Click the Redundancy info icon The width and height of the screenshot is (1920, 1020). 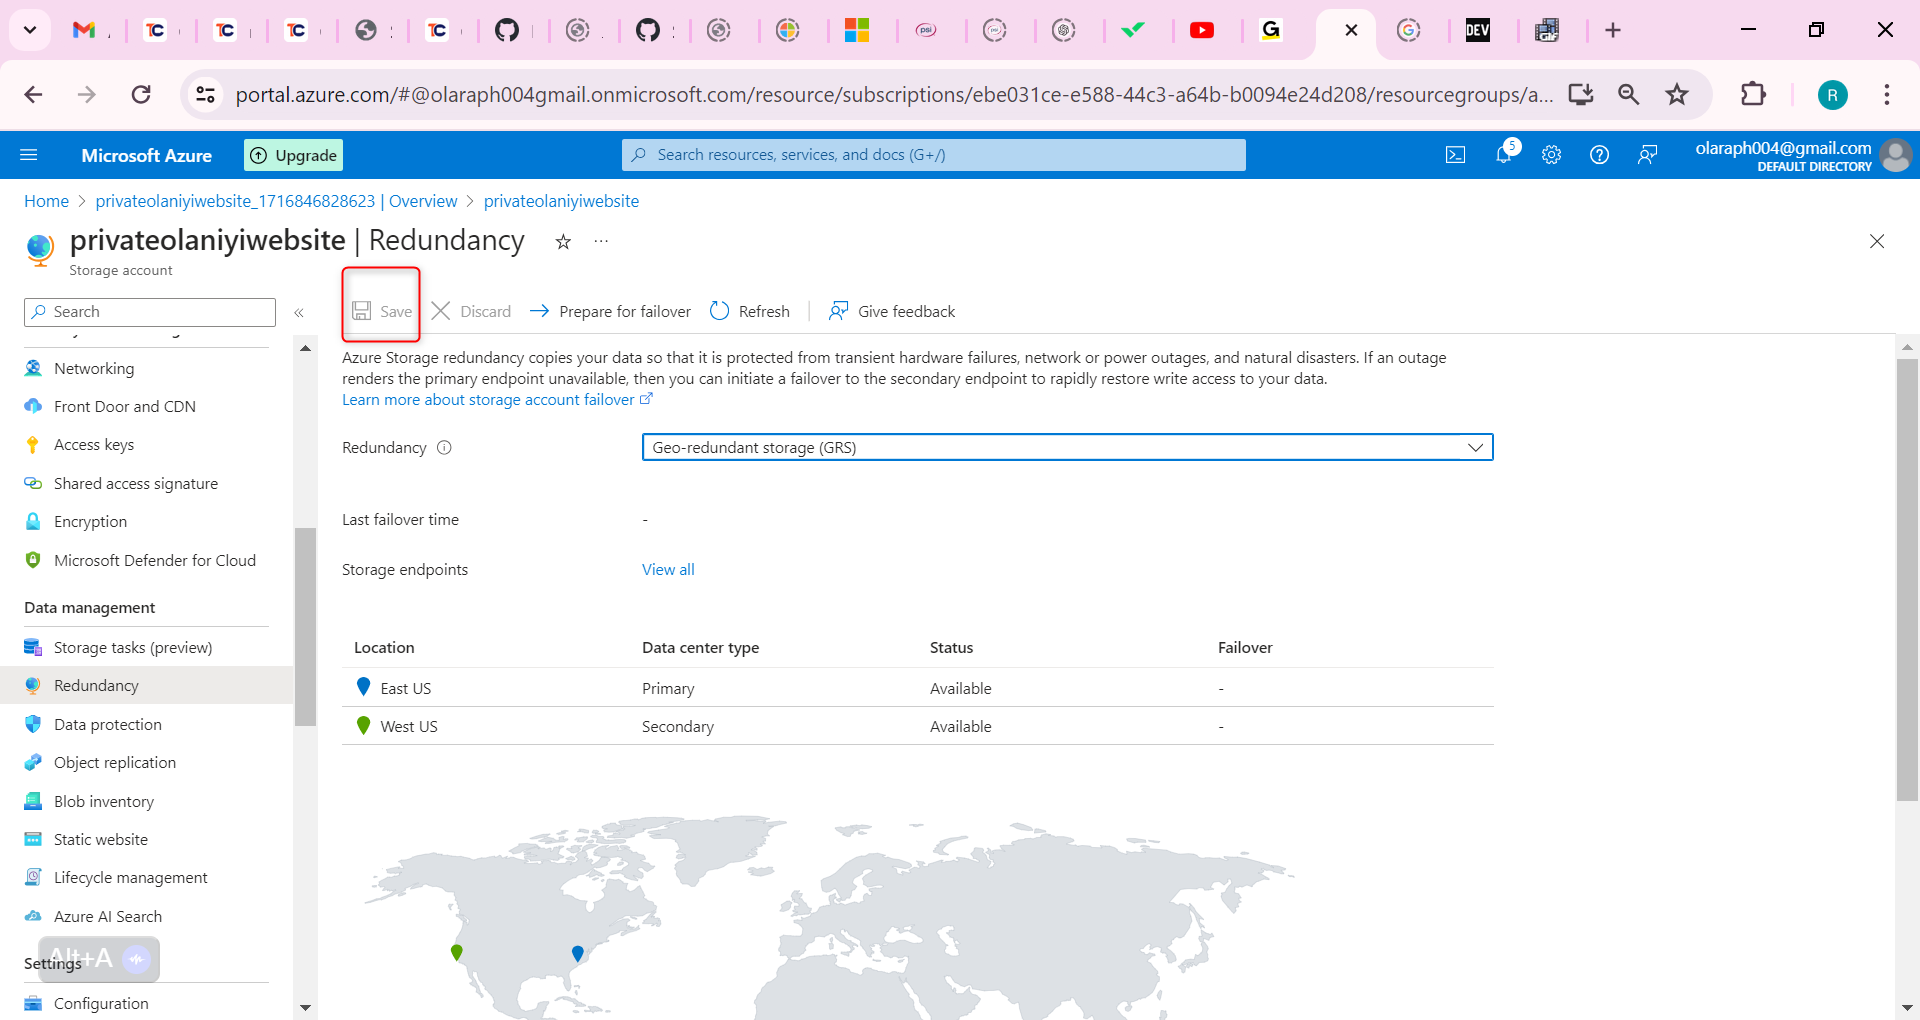(445, 448)
